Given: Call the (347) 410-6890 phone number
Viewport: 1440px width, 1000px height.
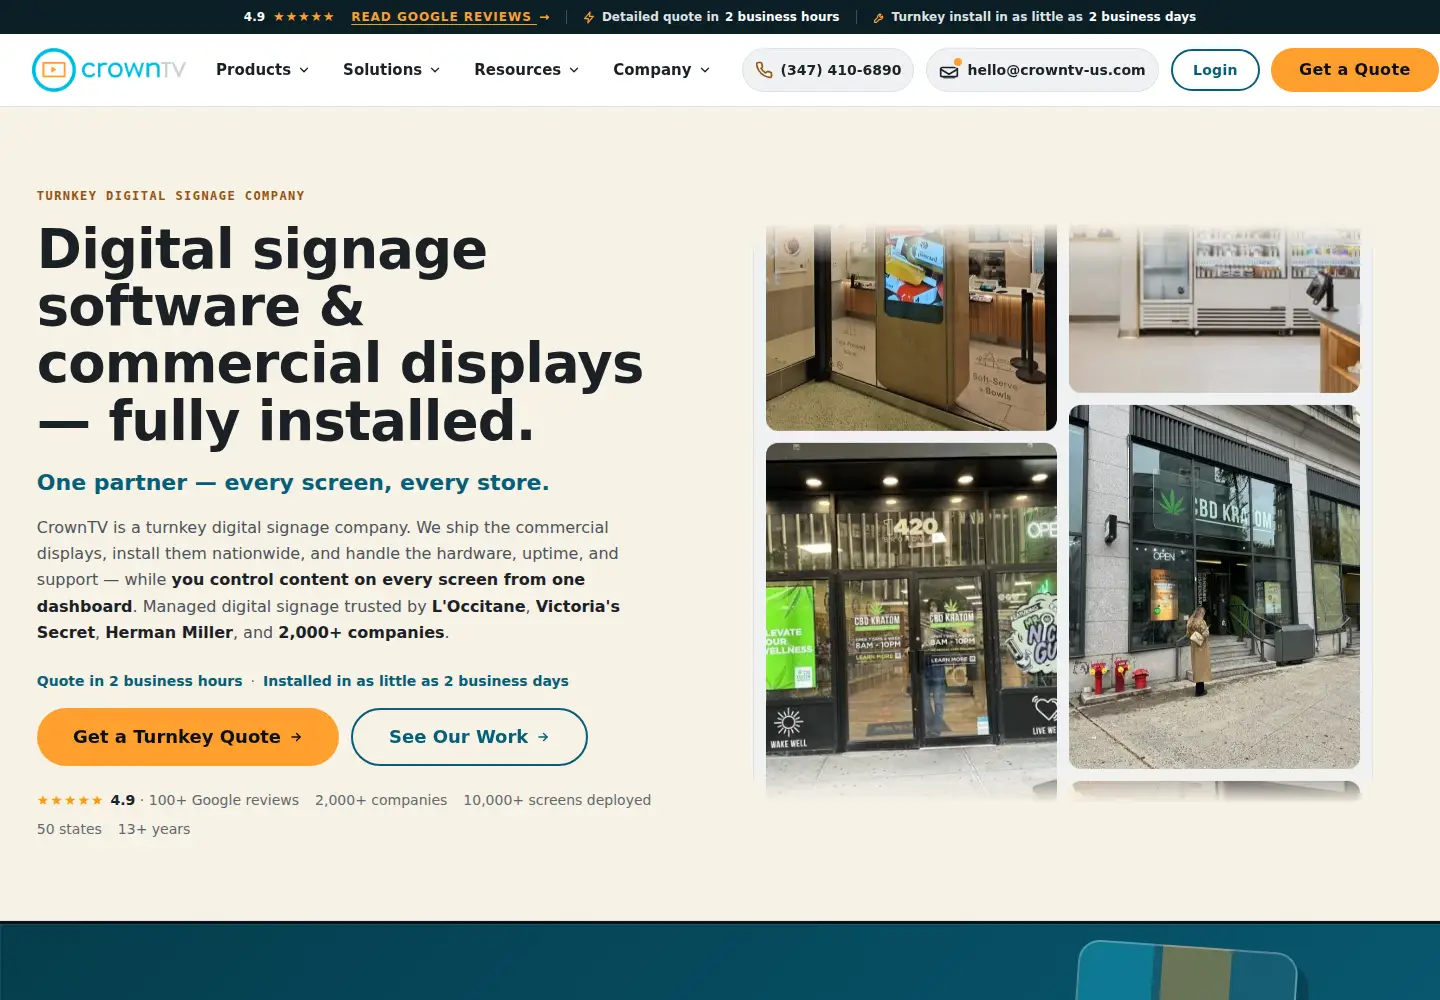Looking at the screenshot, I should point(828,70).
